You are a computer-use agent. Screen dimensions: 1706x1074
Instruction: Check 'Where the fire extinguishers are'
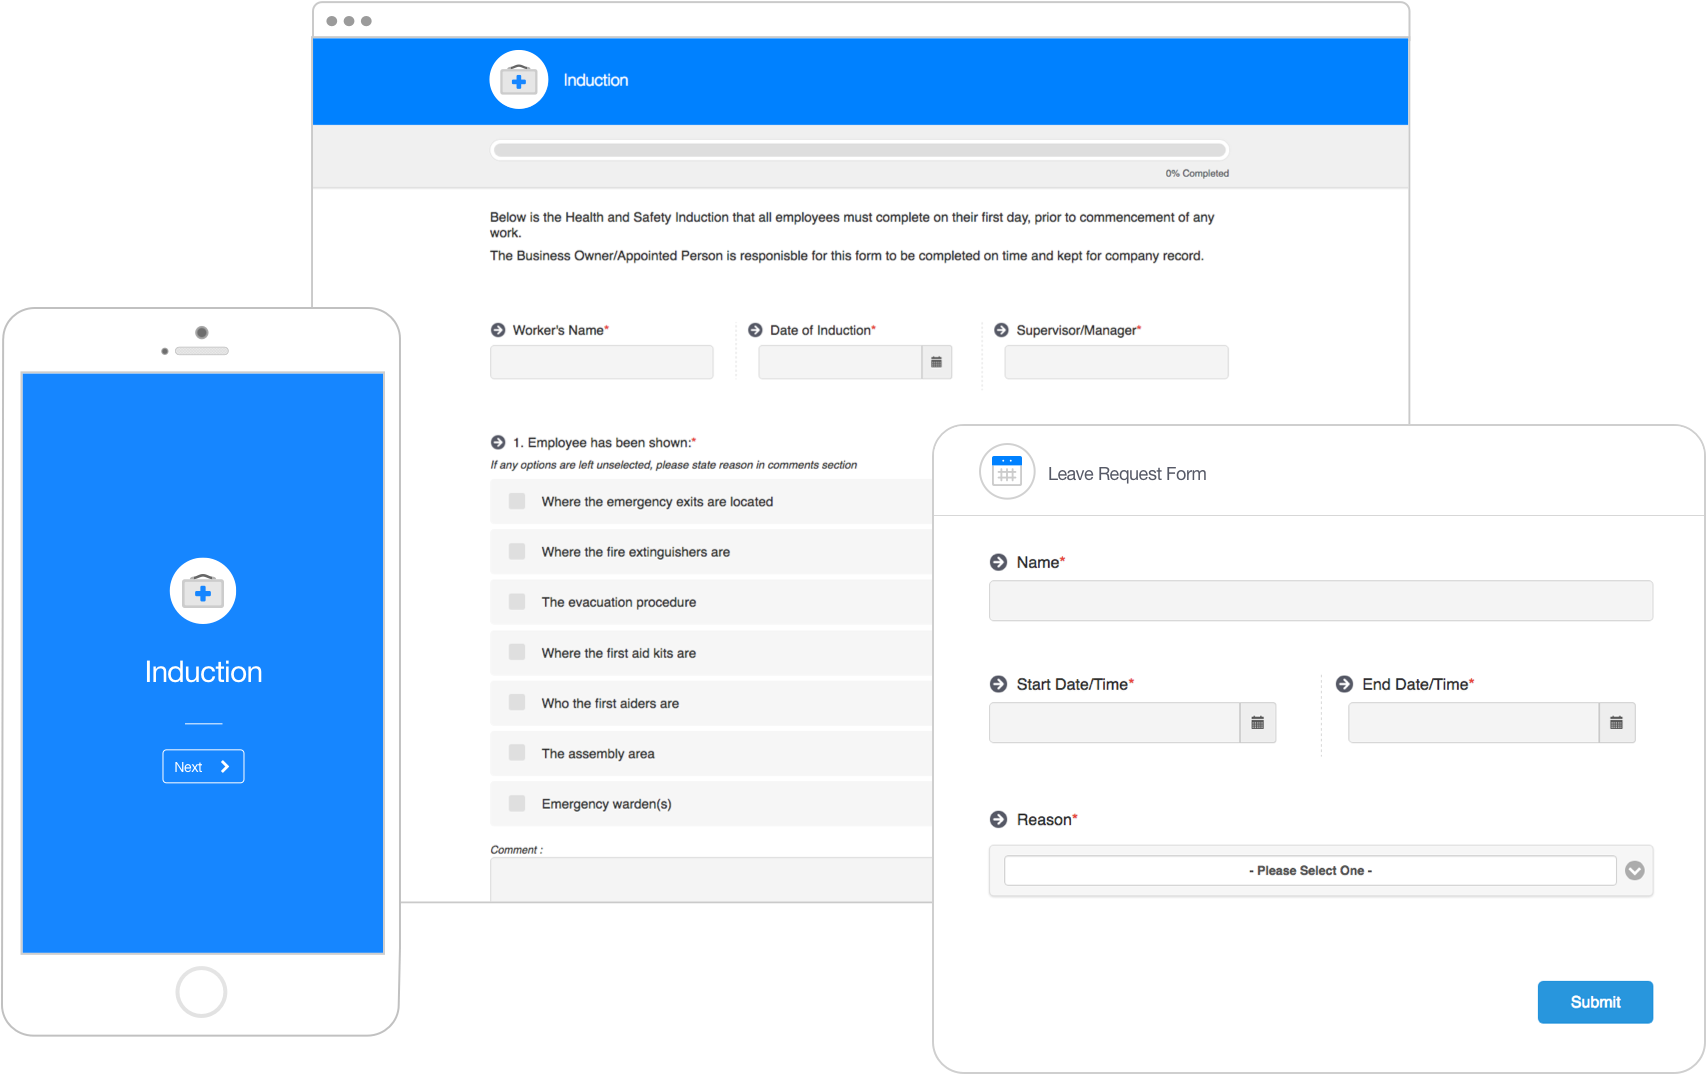tap(517, 551)
